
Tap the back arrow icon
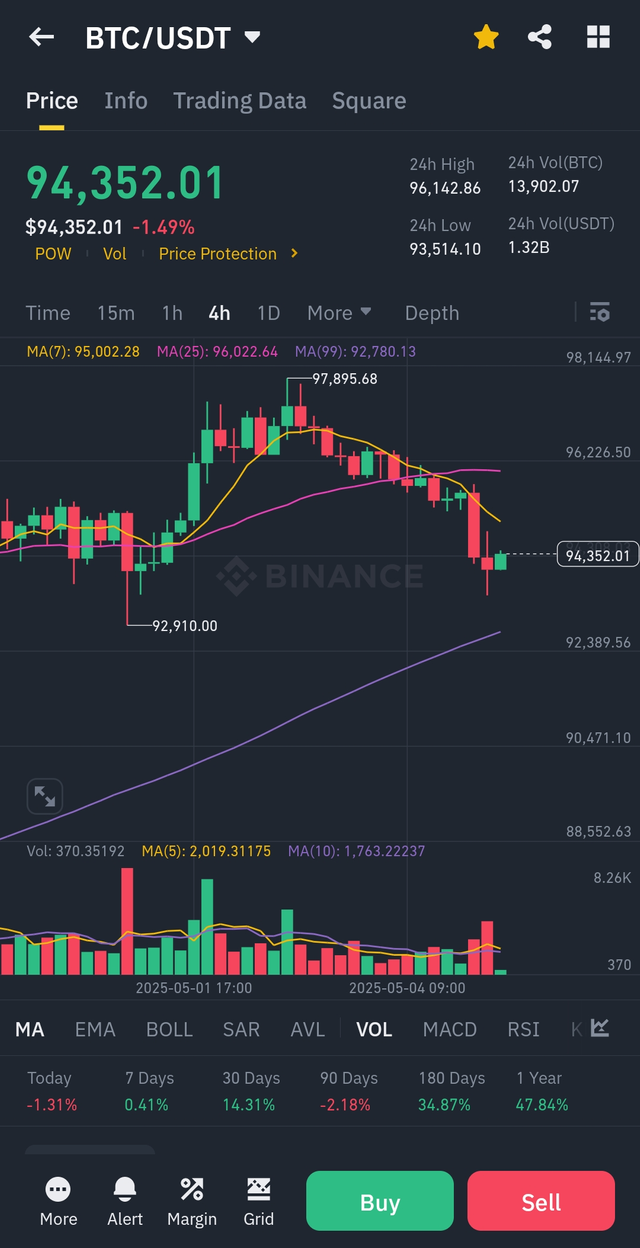[41, 38]
